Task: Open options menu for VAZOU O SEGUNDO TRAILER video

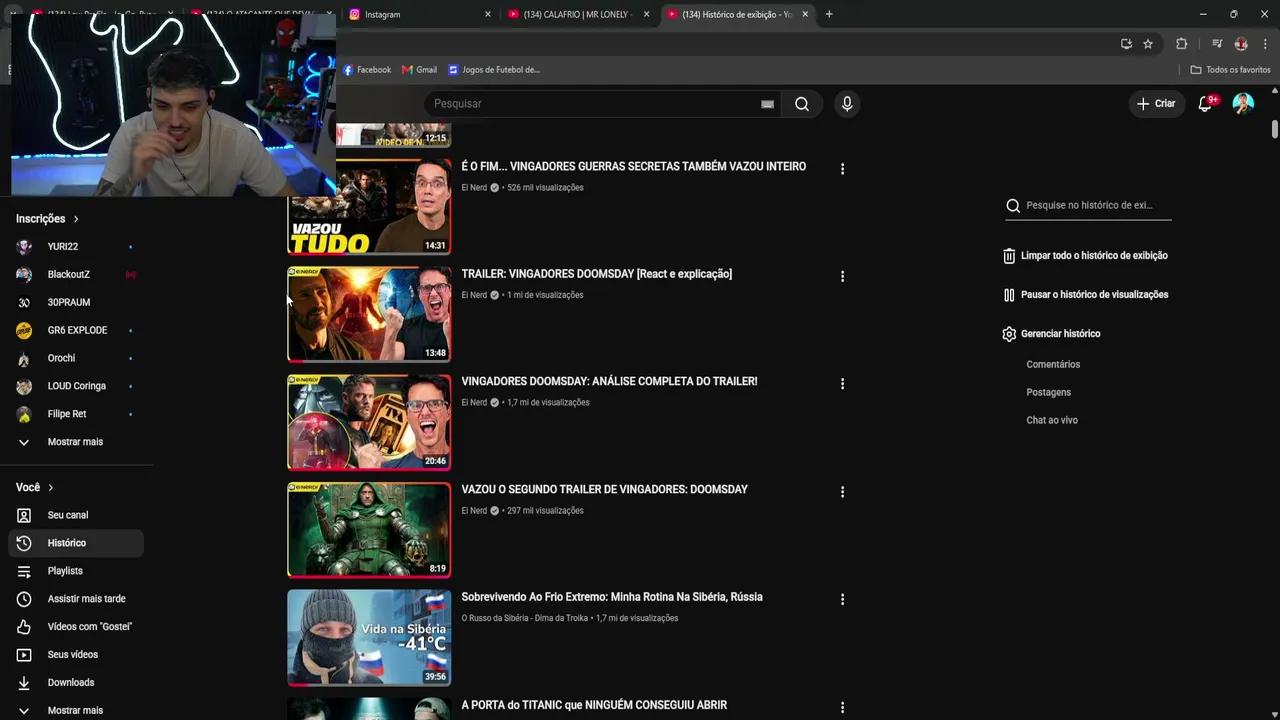Action: pyautogui.click(x=842, y=492)
